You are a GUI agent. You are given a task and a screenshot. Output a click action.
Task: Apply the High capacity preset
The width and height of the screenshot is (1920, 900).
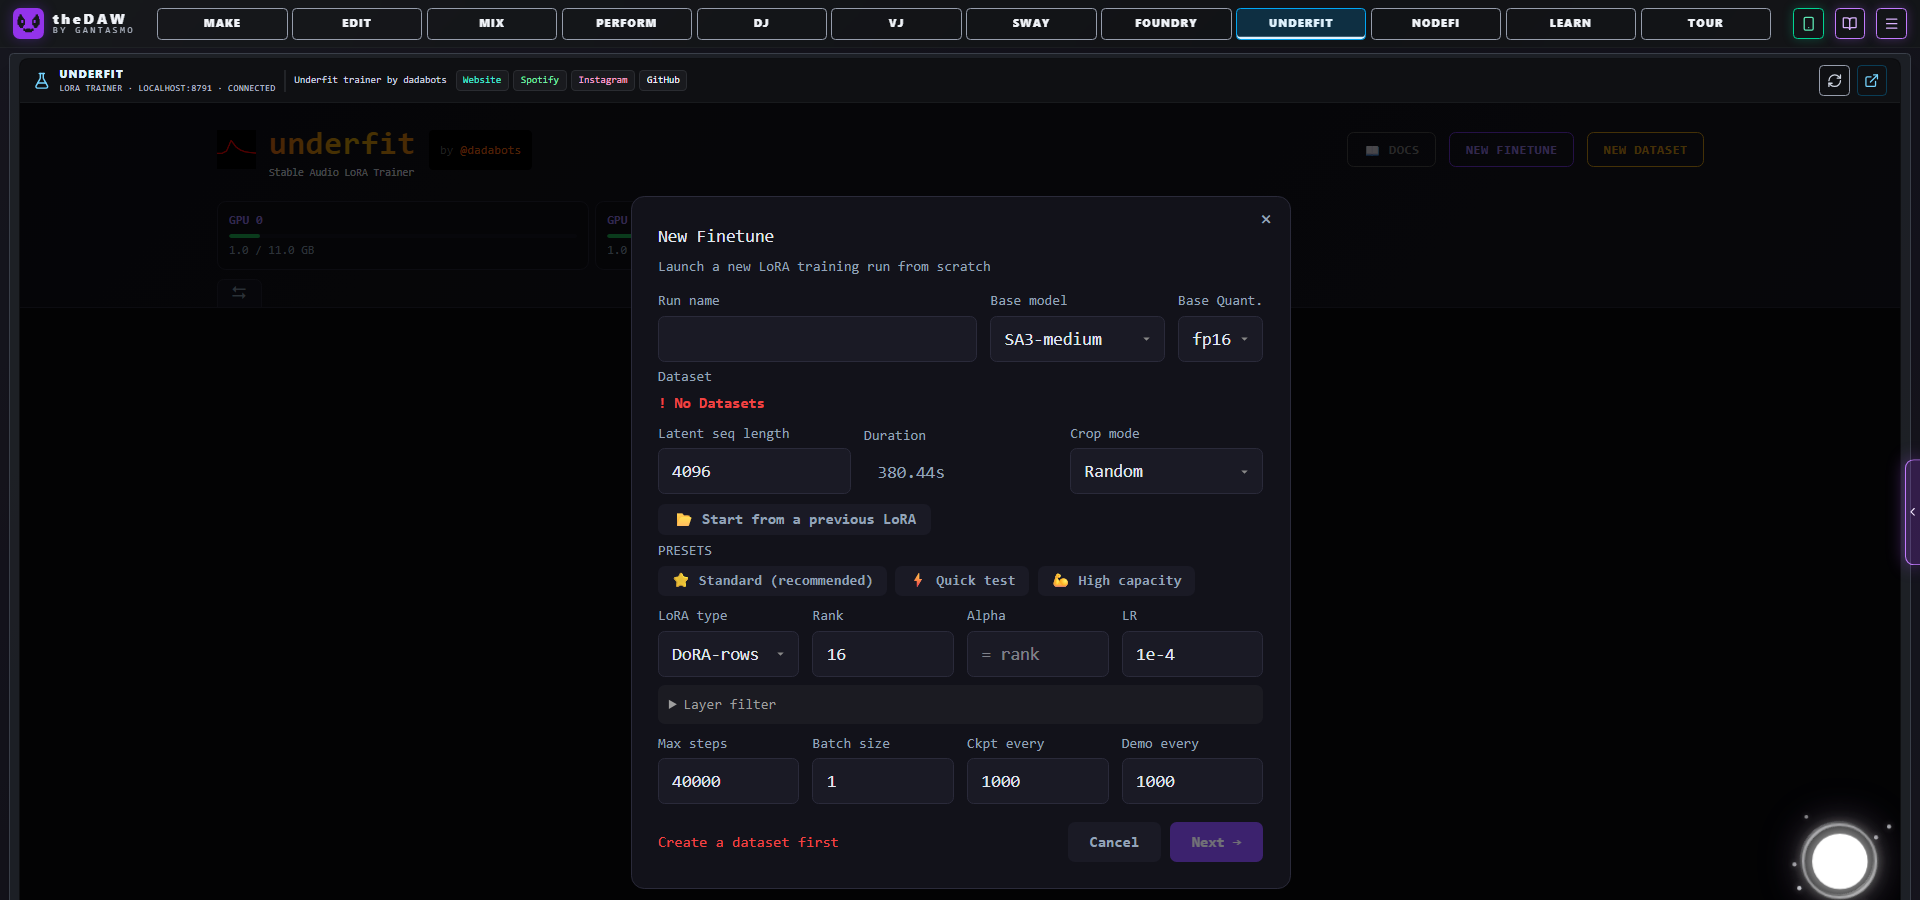(x=1116, y=581)
